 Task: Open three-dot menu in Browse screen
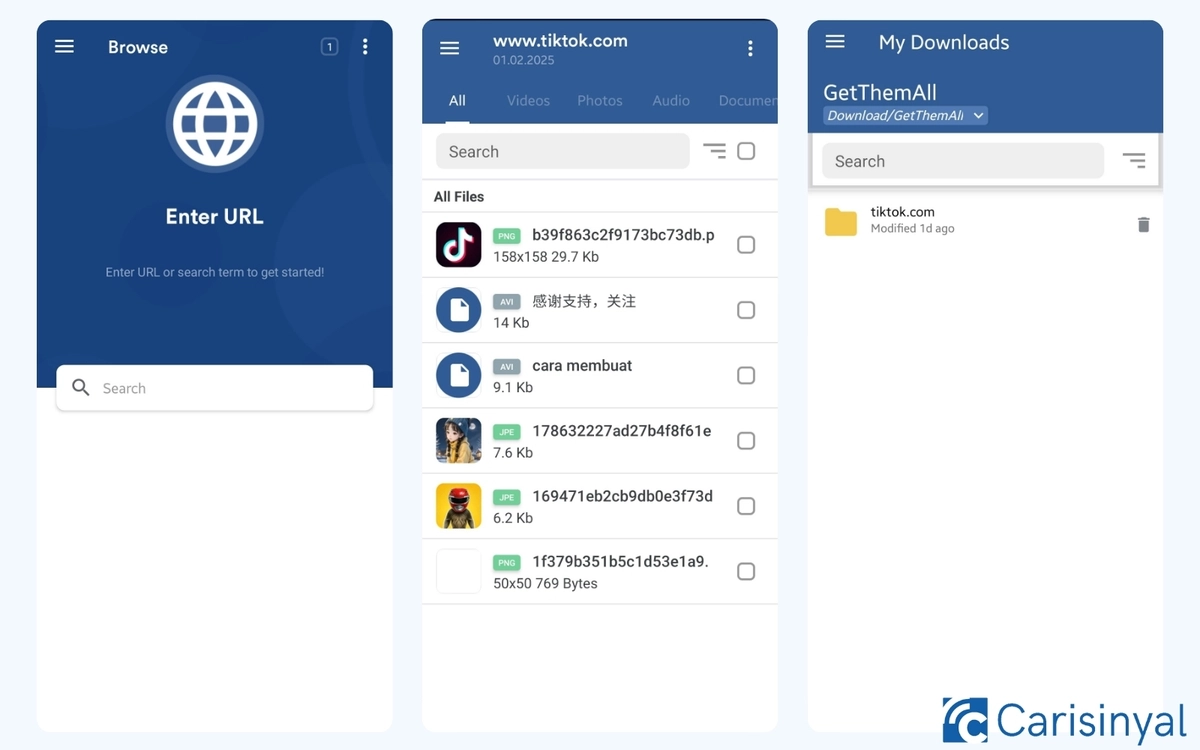tap(365, 46)
